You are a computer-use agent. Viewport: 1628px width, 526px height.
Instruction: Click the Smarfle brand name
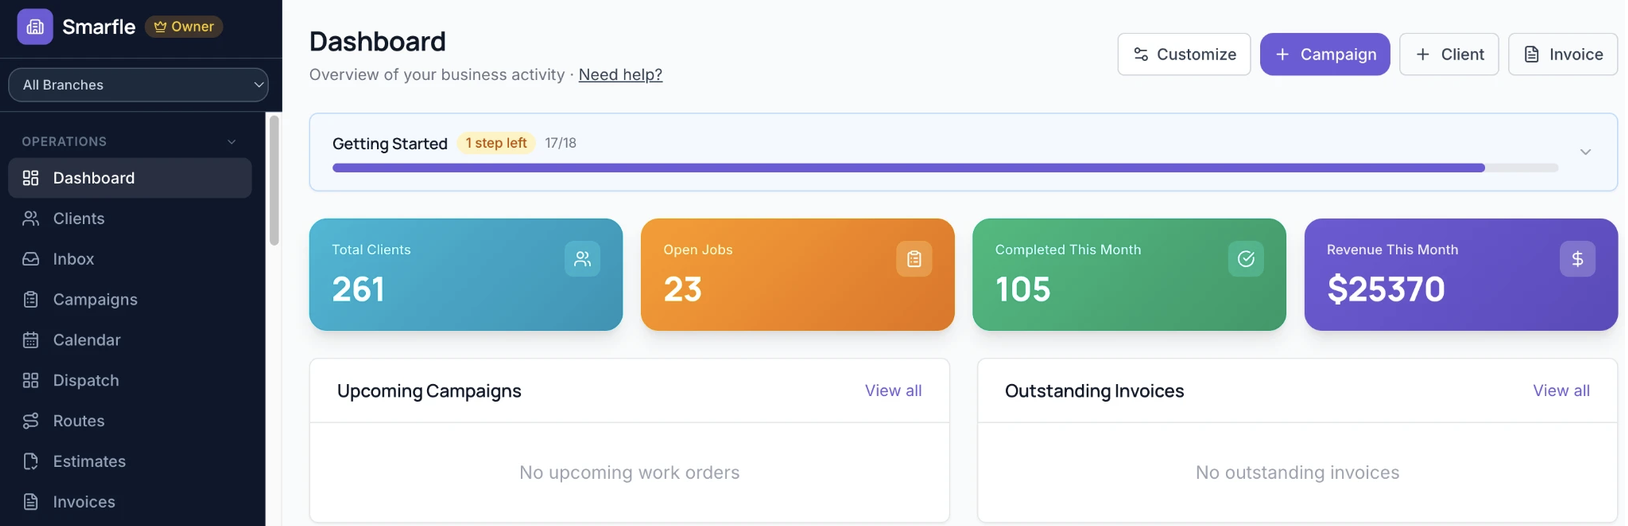click(x=99, y=27)
